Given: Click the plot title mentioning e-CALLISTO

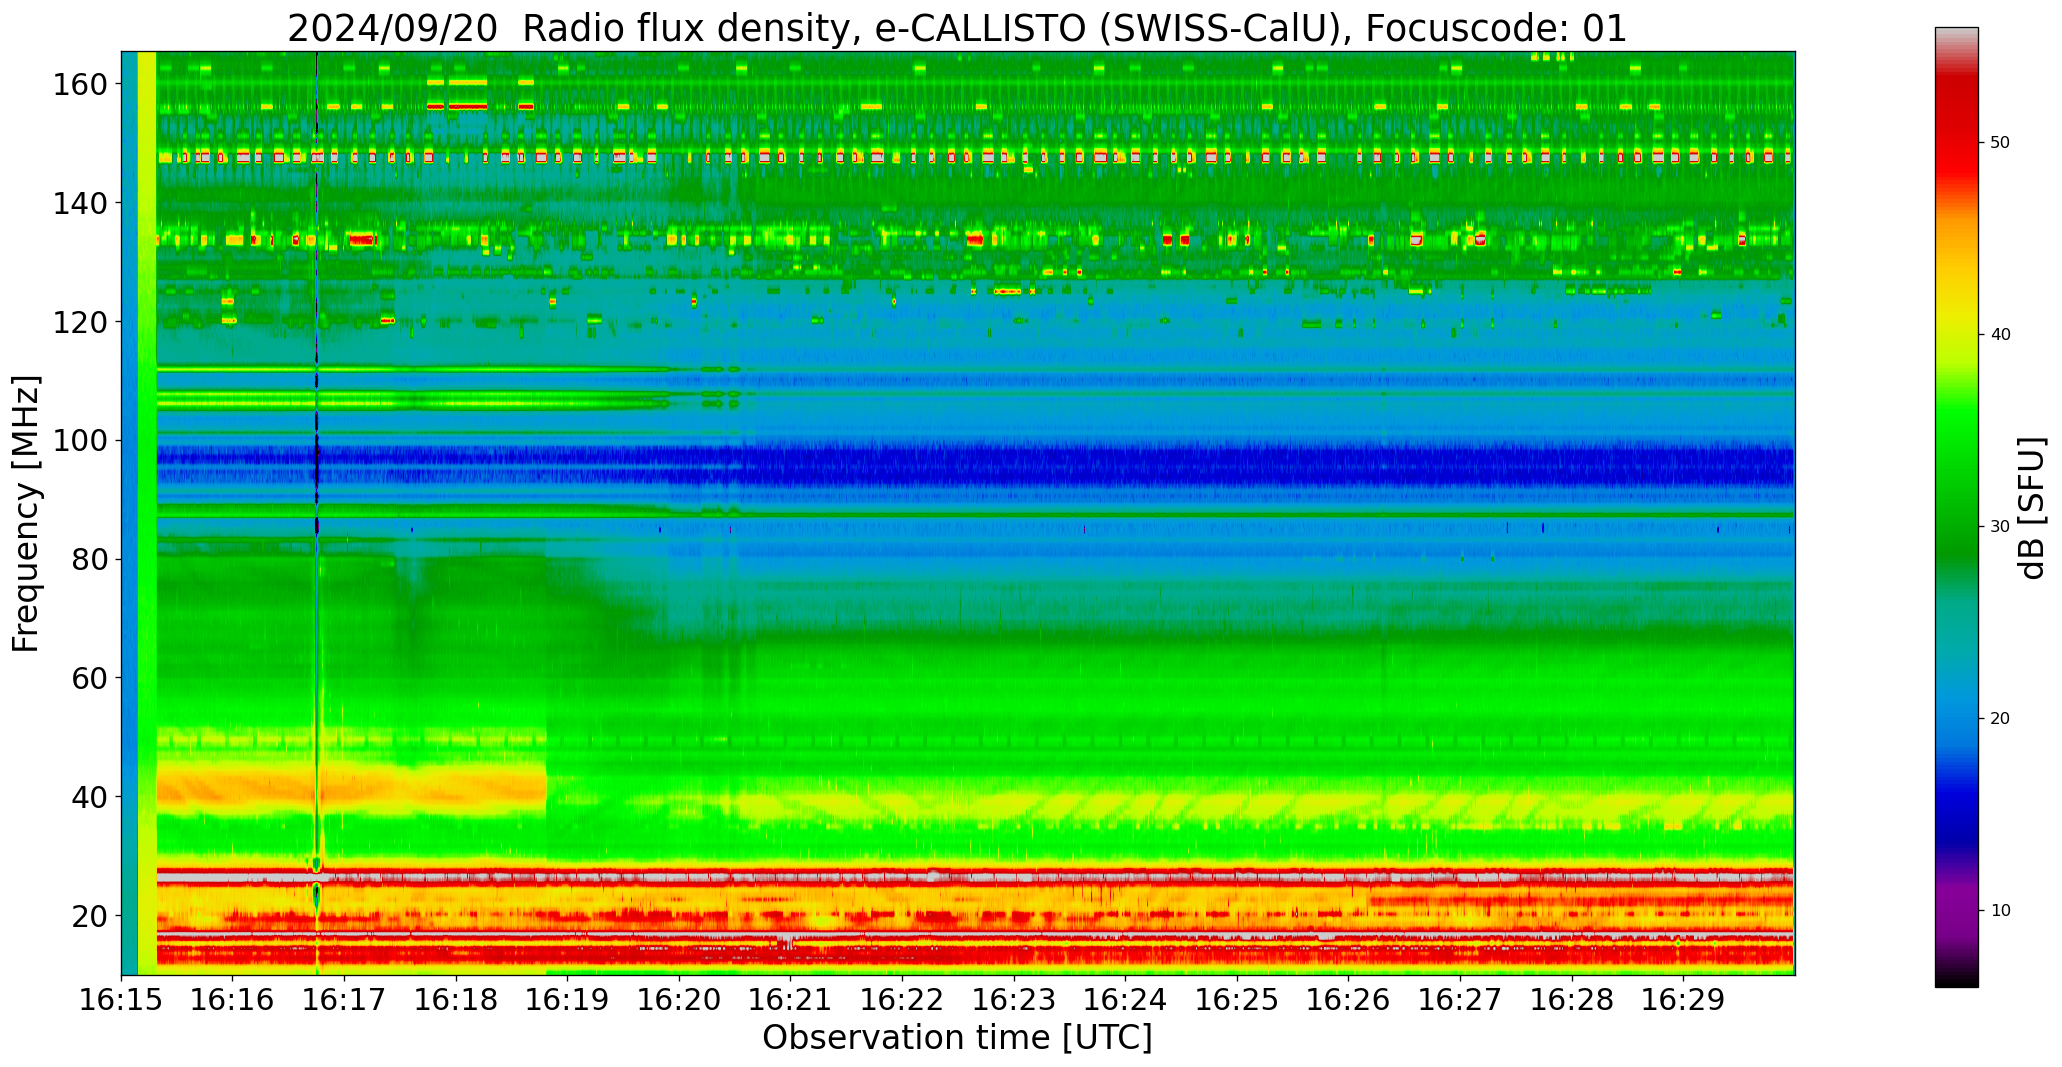Looking at the screenshot, I should (x=957, y=28).
